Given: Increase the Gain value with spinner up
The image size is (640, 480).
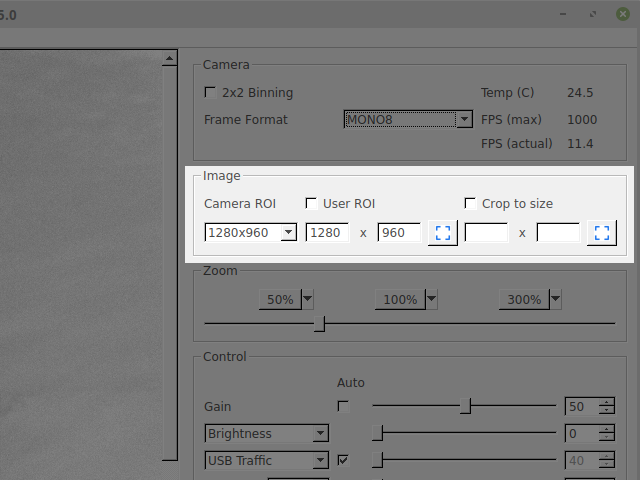Looking at the screenshot, I should (607, 402).
